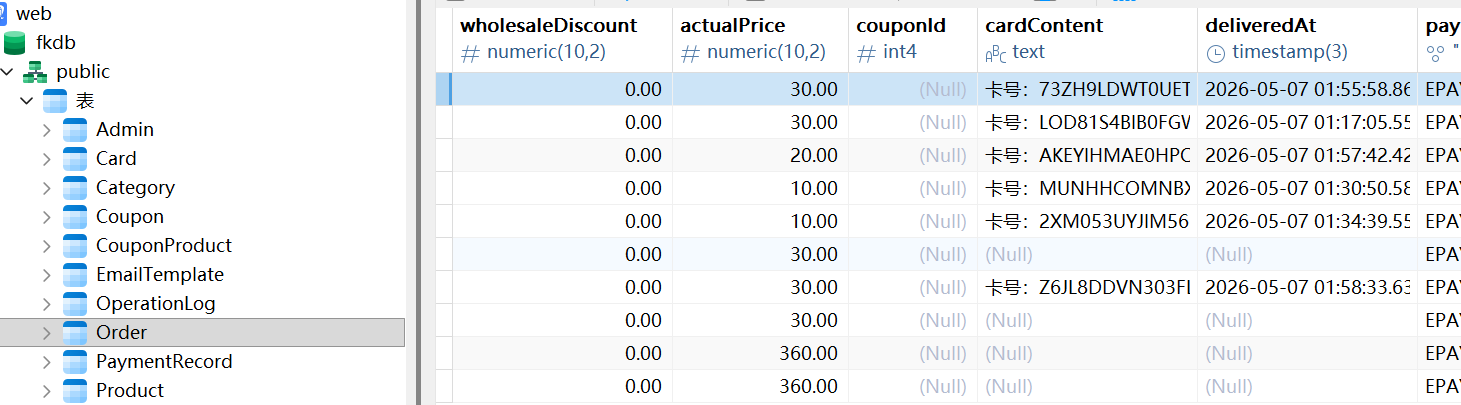This screenshot has width=1461, height=405.
Task: Click the EmailTemplate table icon
Action: tap(75, 275)
